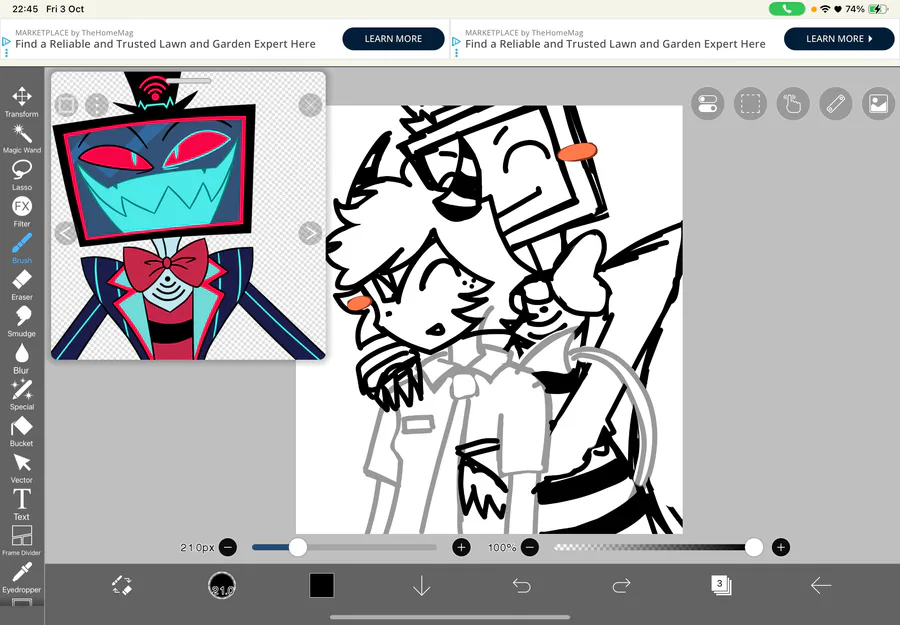
Task: Select the Smudge tool
Action: [22, 322]
